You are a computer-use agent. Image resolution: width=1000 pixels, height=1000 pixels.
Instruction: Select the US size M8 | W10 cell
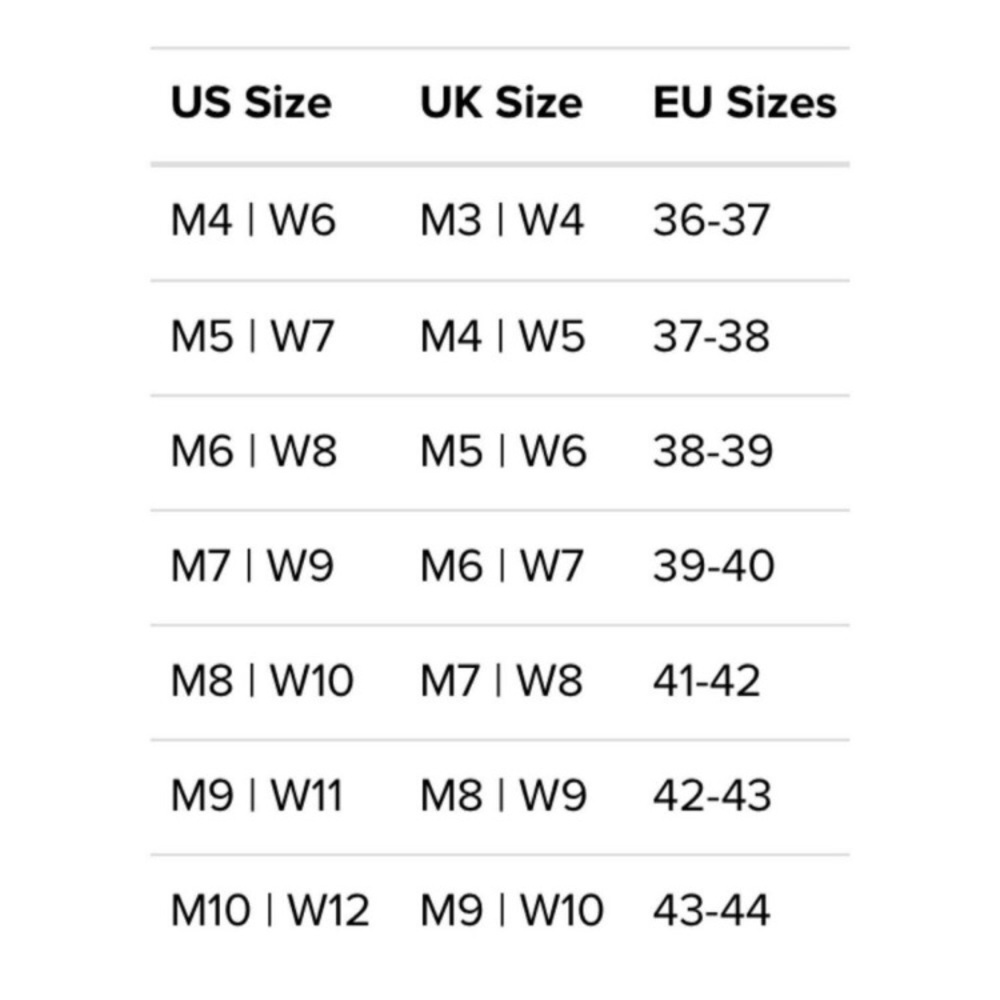point(262,682)
